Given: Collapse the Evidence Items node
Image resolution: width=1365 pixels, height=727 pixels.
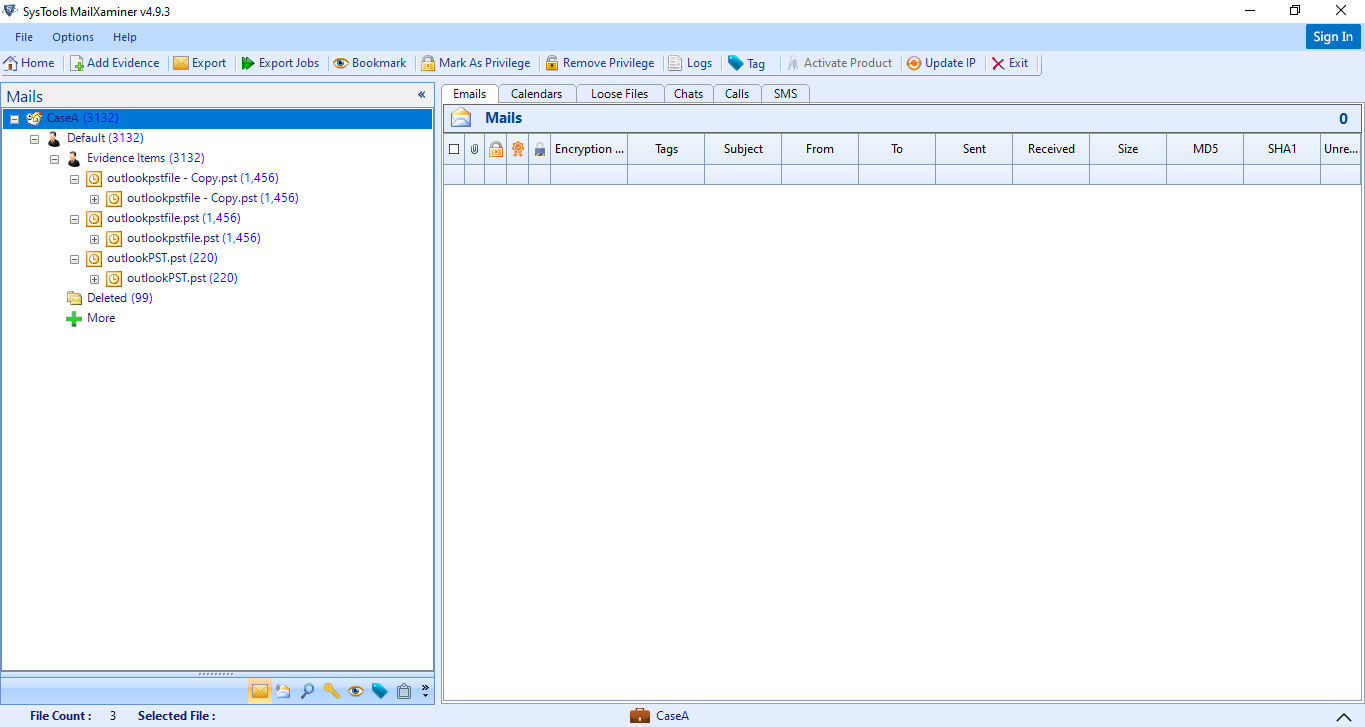Looking at the screenshot, I should [54, 159].
